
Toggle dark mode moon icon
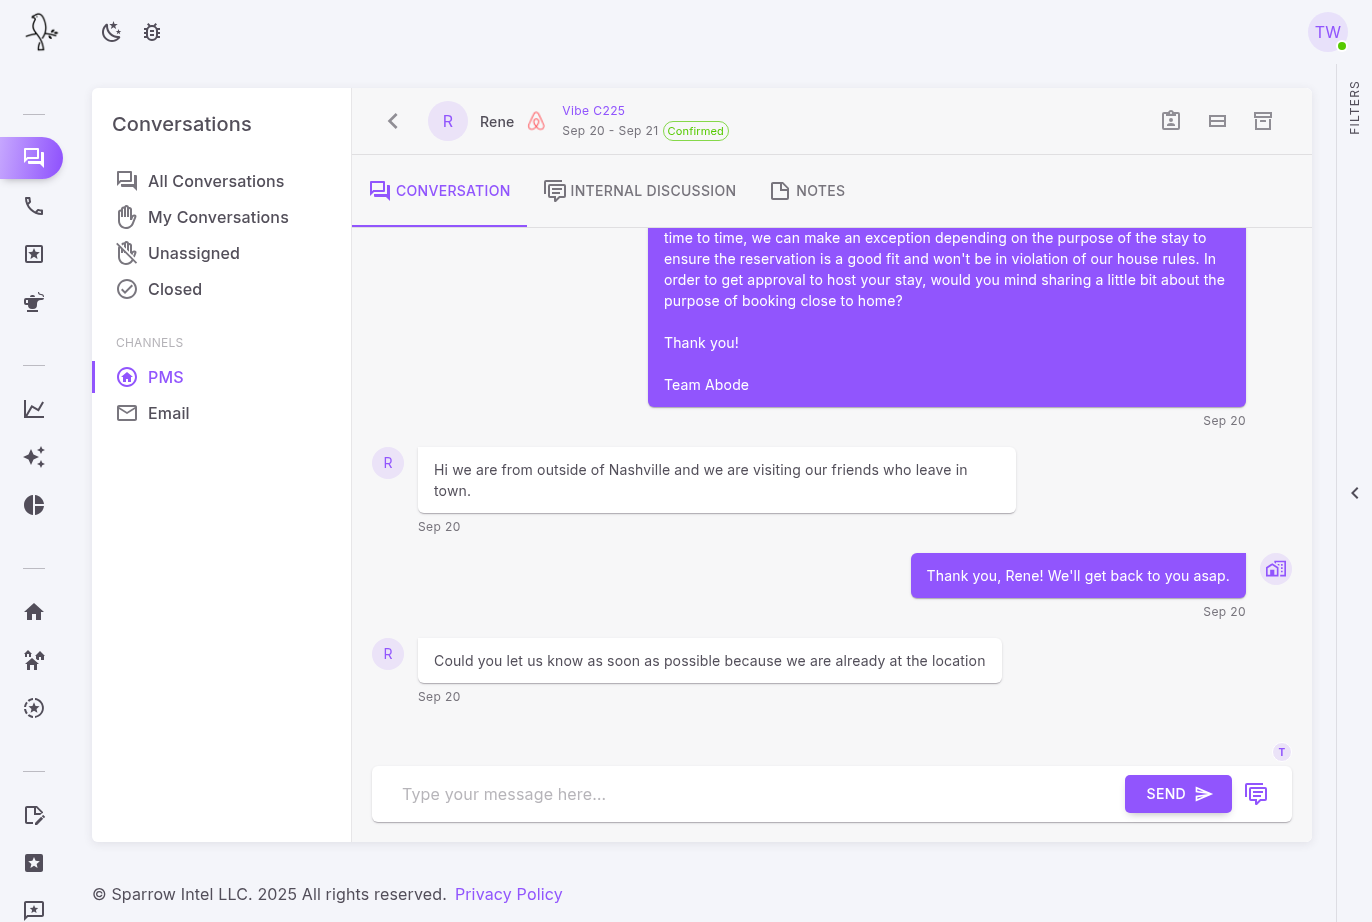[x=111, y=32]
